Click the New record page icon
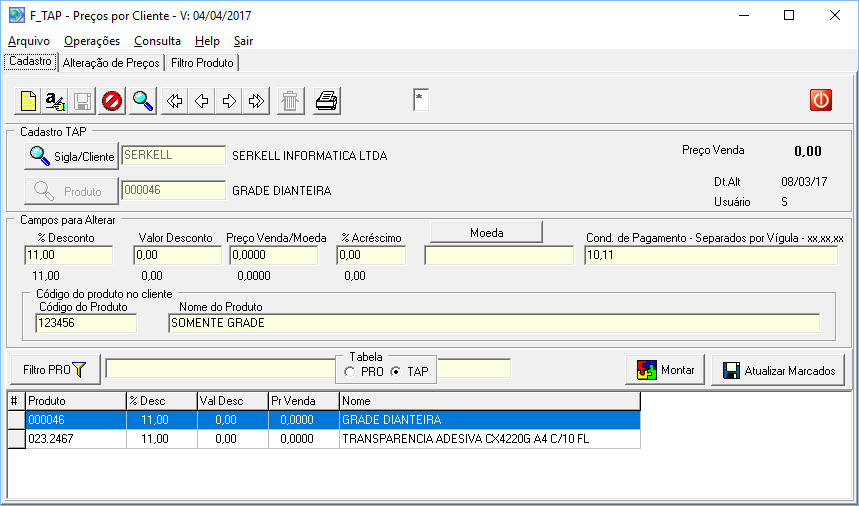The width and height of the screenshot is (859, 506). [x=28, y=101]
